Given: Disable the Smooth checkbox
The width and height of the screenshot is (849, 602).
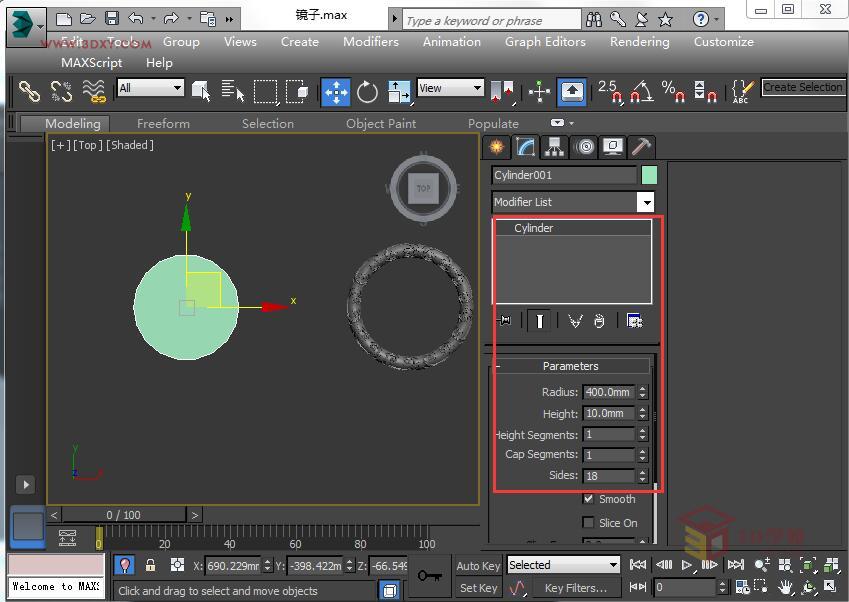Looking at the screenshot, I should [588, 499].
